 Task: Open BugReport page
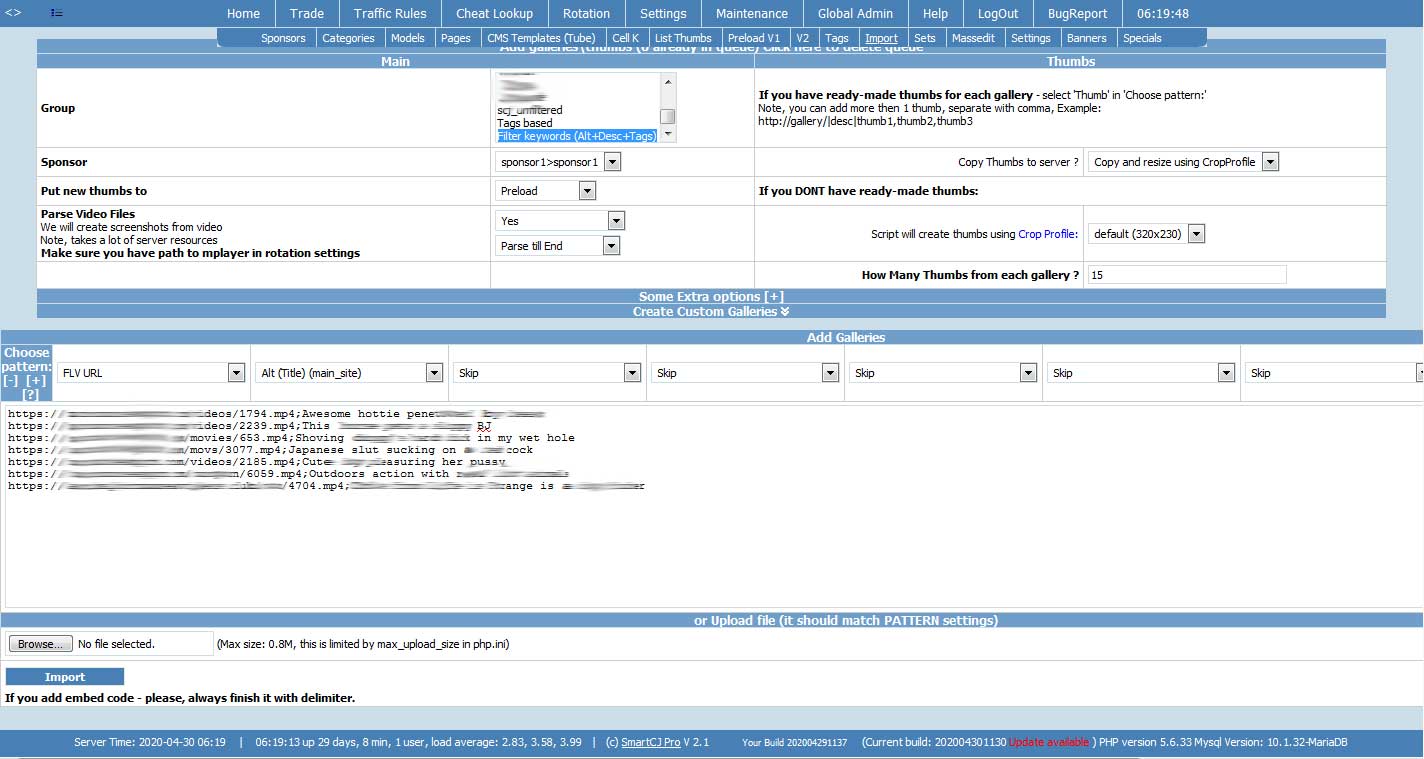(x=1078, y=13)
